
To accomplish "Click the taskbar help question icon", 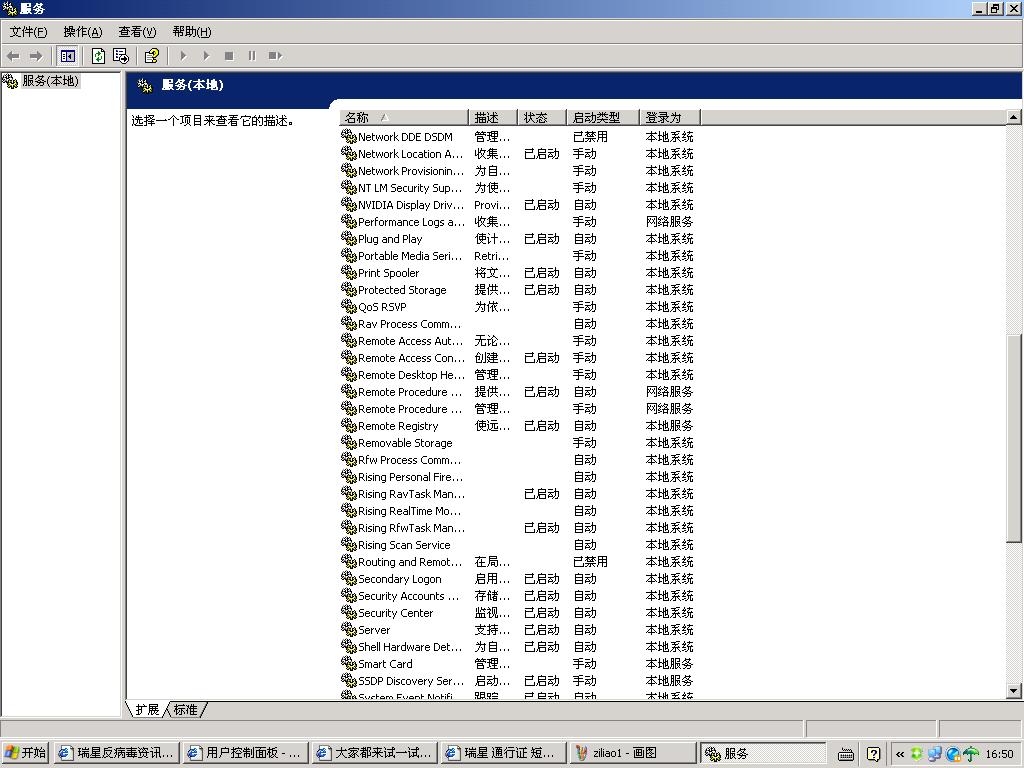I will [873, 754].
